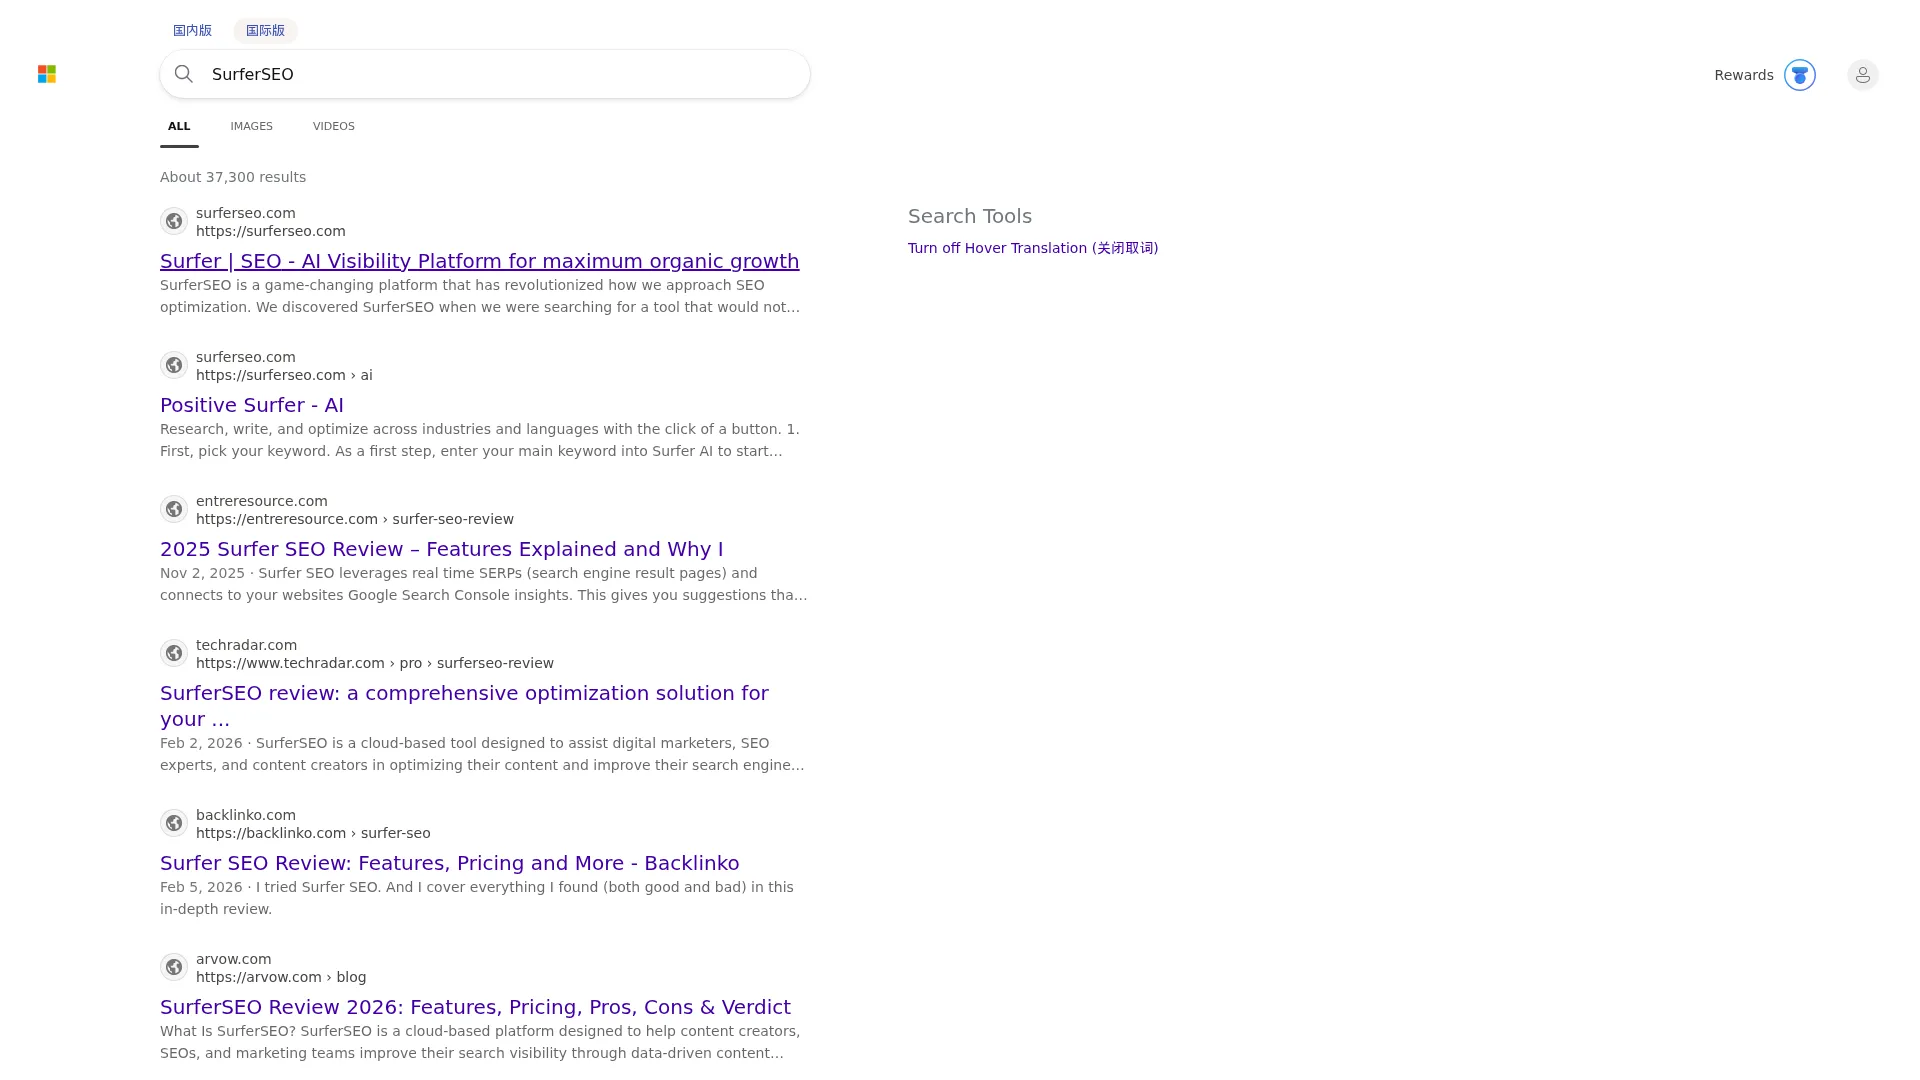Click the arvow.com site name
1920x1080 pixels.
point(234,959)
